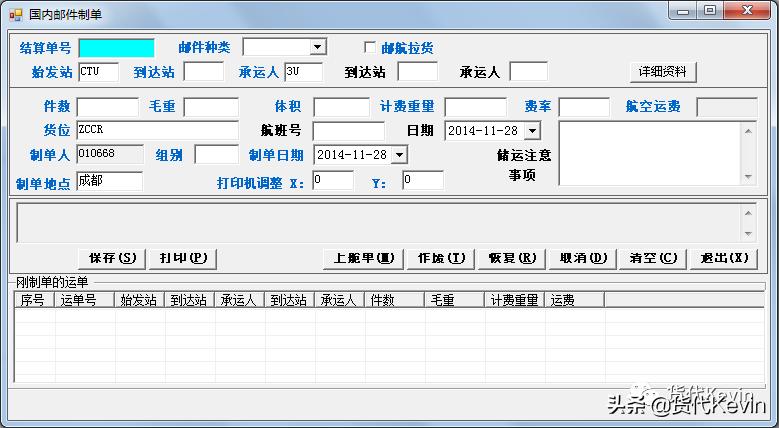
Task: Minimize the 国内邮件制单 window
Action: tap(683, 10)
